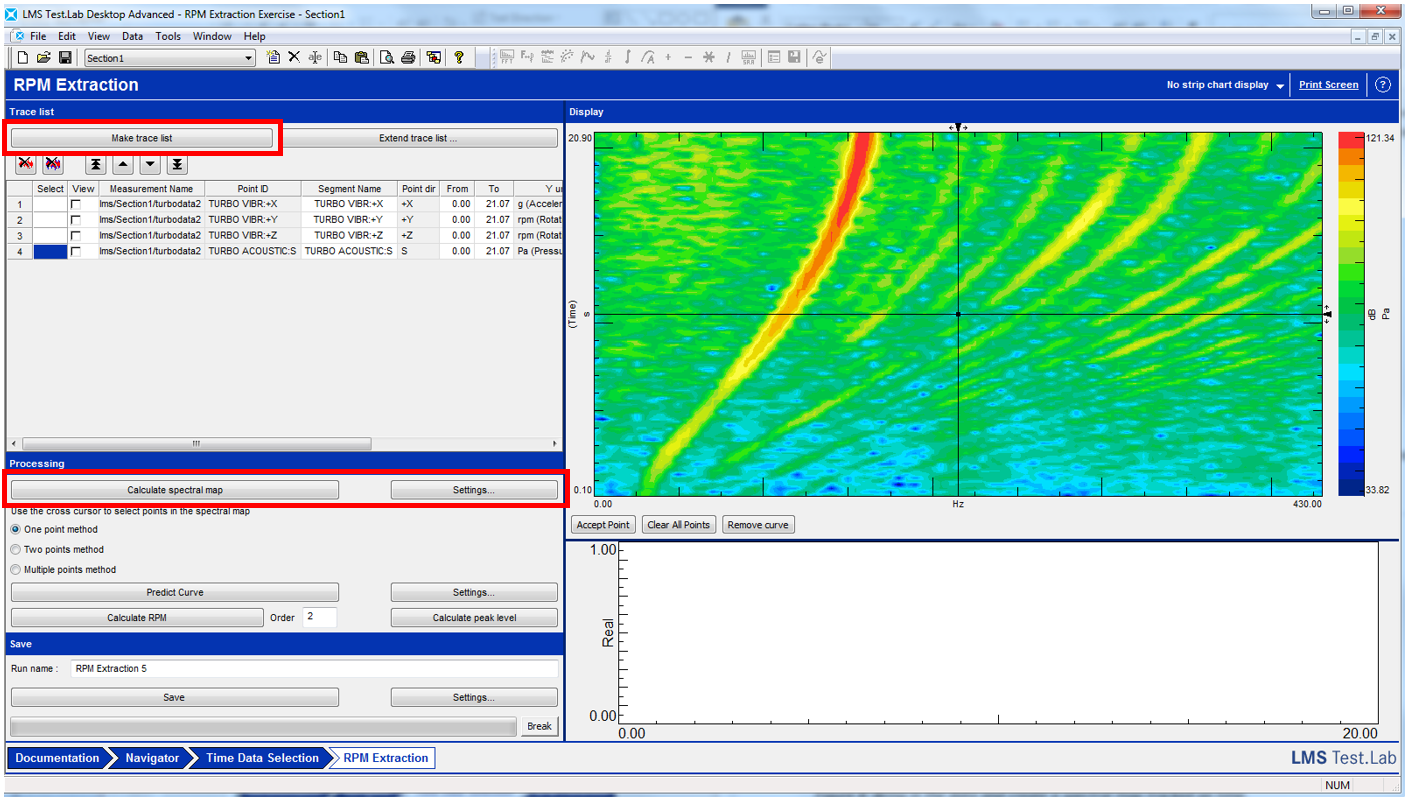Switch to the Time Data Selection tab
The height and width of the screenshot is (801, 1409).
tap(262, 758)
